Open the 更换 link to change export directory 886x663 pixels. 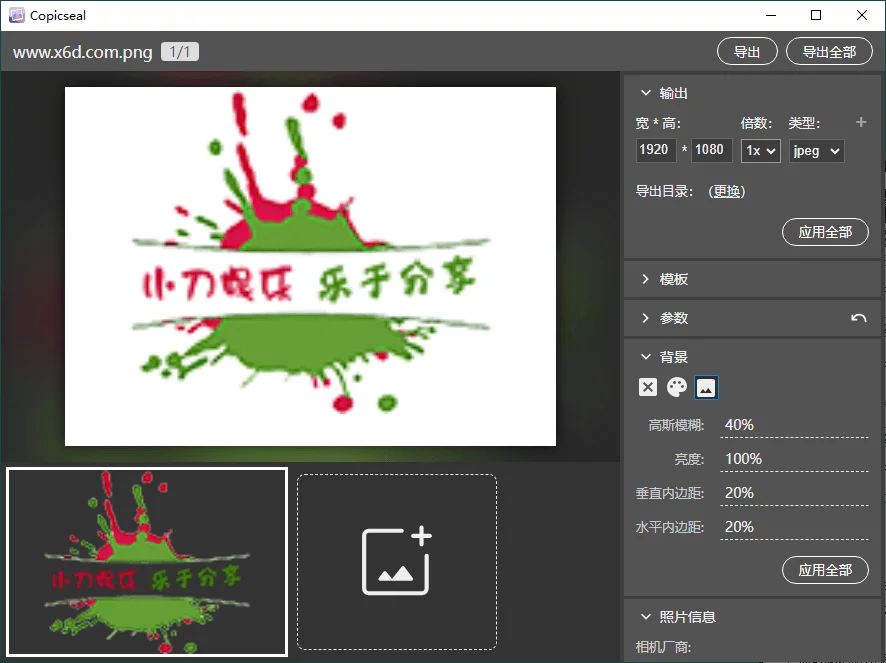point(727,191)
